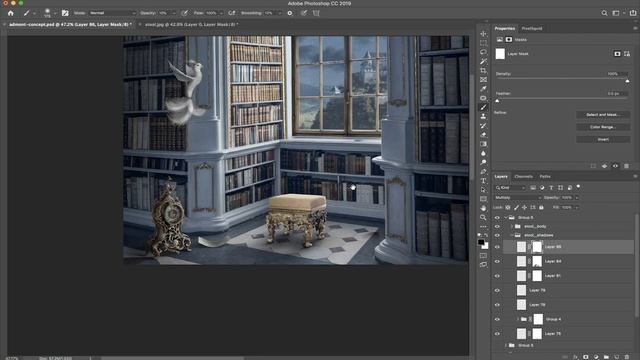Switch to the Paths tab
The height and width of the screenshot is (360, 640).
(545, 177)
